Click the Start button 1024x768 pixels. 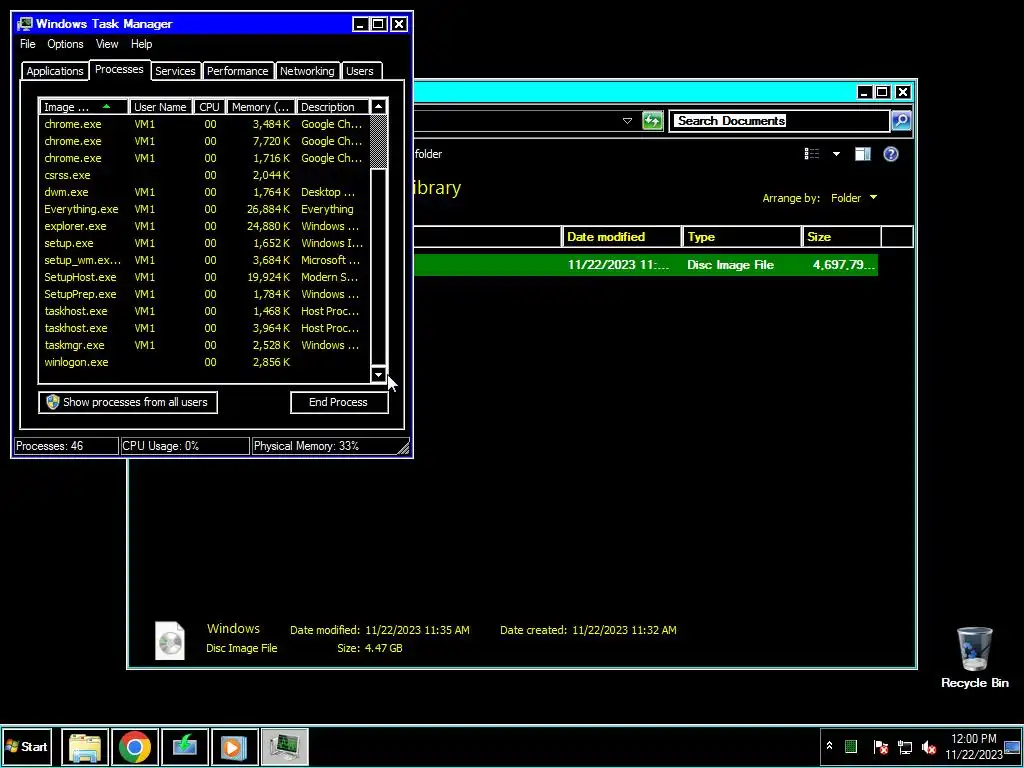(27, 746)
